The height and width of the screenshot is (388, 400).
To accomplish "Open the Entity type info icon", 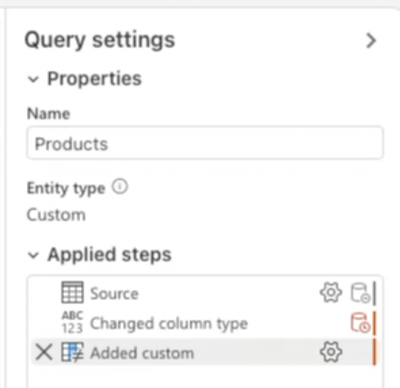I will [120, 187].
